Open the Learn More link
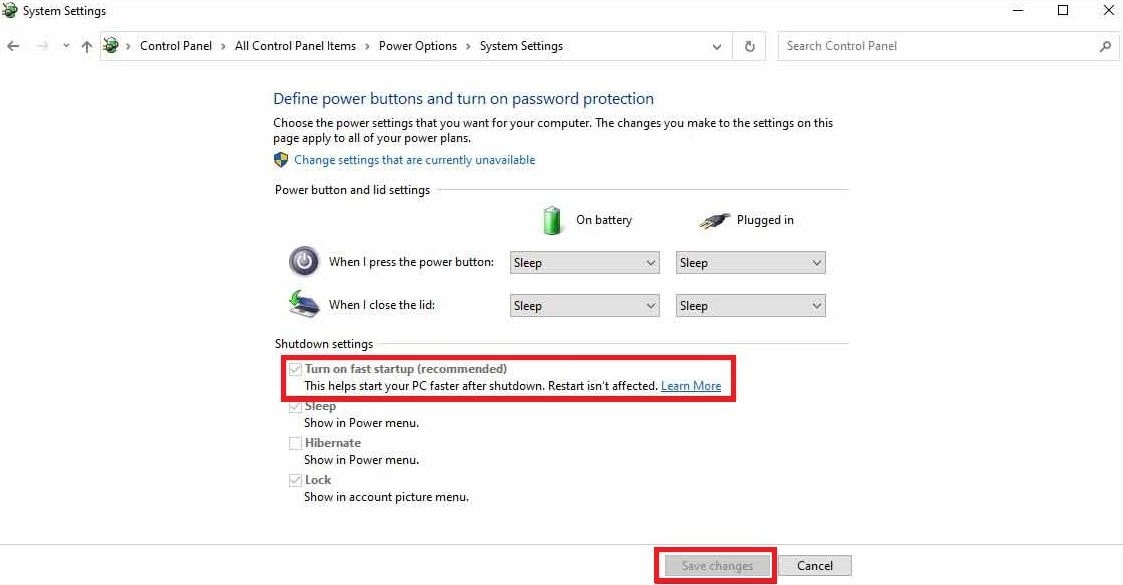Viewport: 1123px width, 585px height. pos(691,385)
